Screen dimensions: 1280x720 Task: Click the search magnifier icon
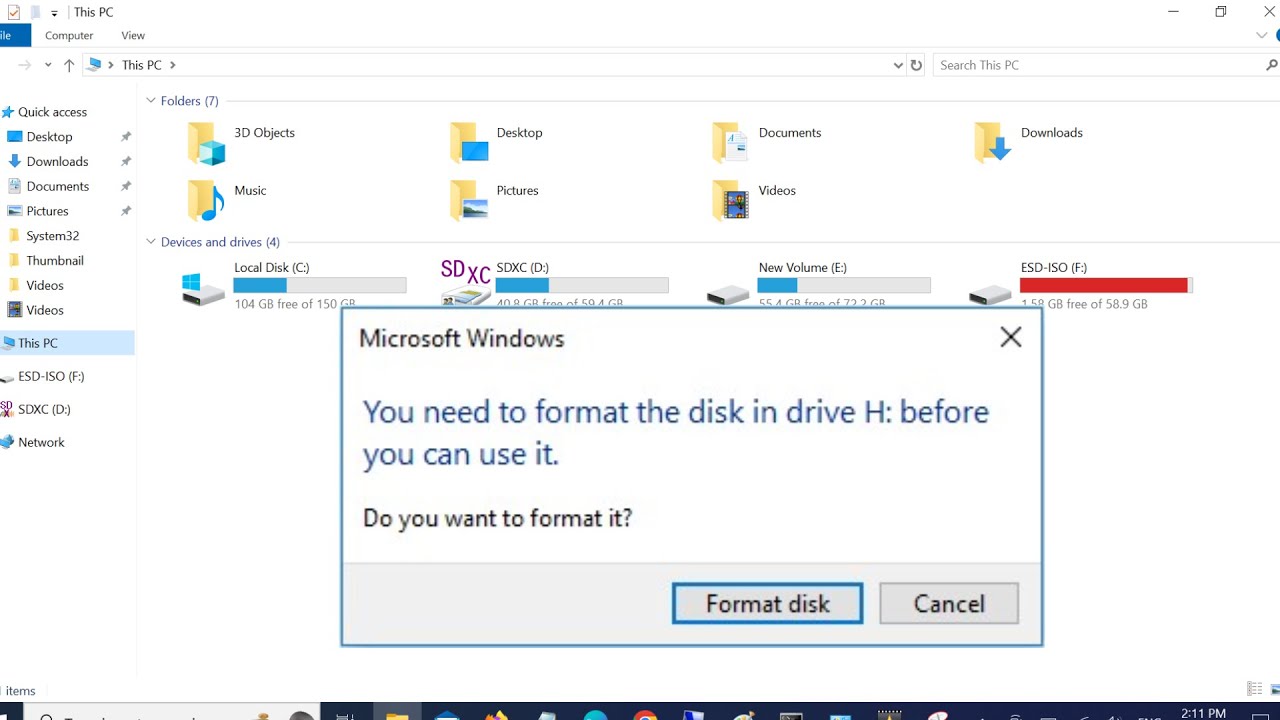pos(1272,65)
